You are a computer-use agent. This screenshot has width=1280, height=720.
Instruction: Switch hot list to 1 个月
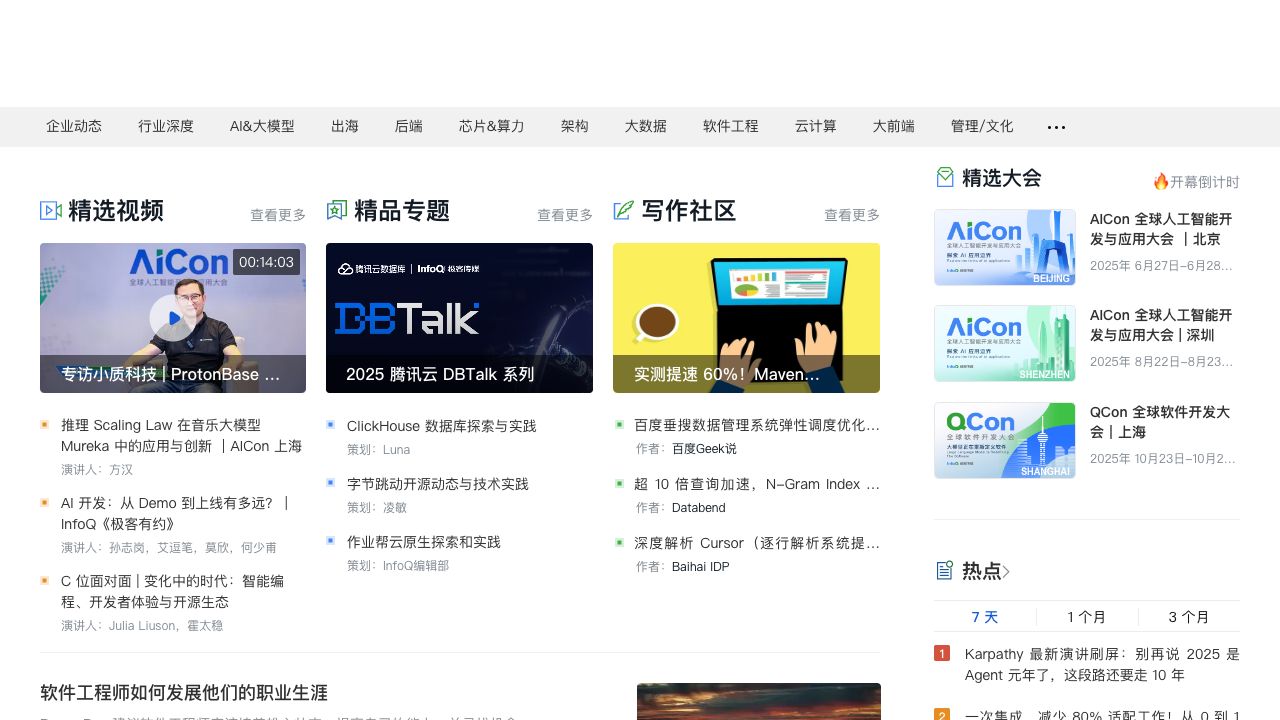coord(1087,617)
